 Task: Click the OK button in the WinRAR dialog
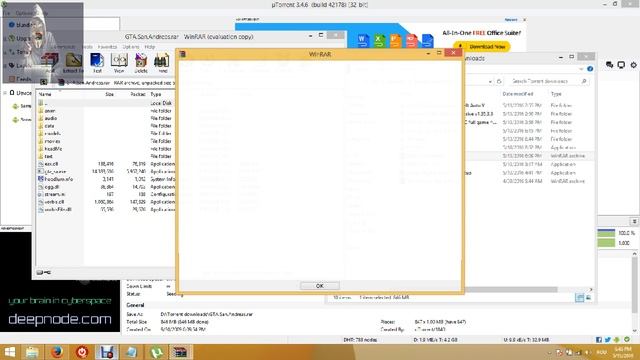320,286
